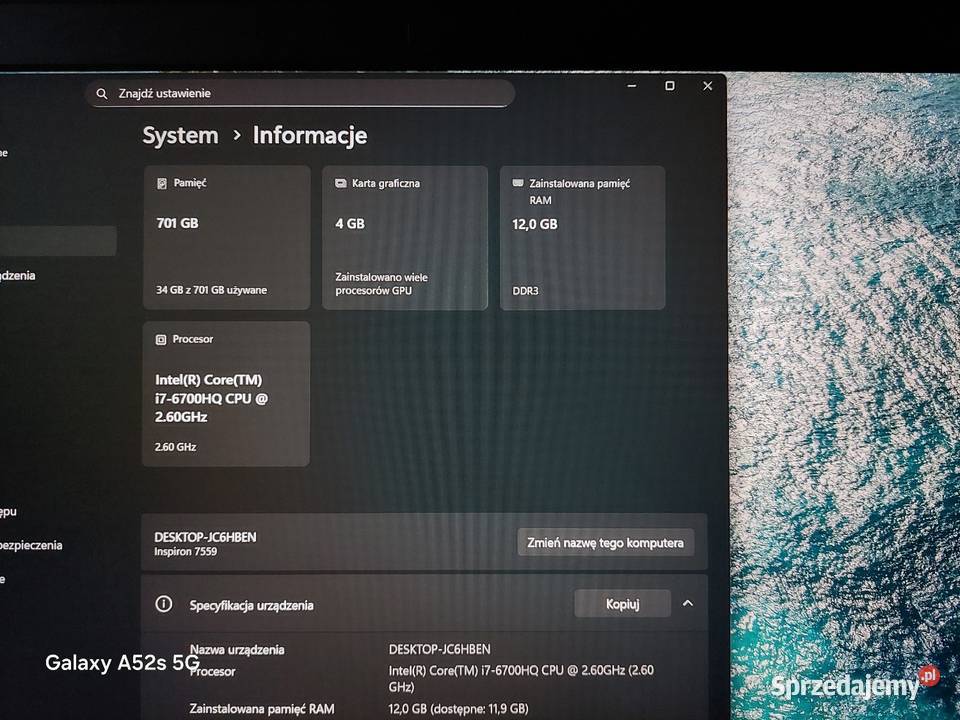Click the Pamięć storage icon
The width and height of the screenshot is (960, 720).
pyautogui.click(x=162, y=183)
